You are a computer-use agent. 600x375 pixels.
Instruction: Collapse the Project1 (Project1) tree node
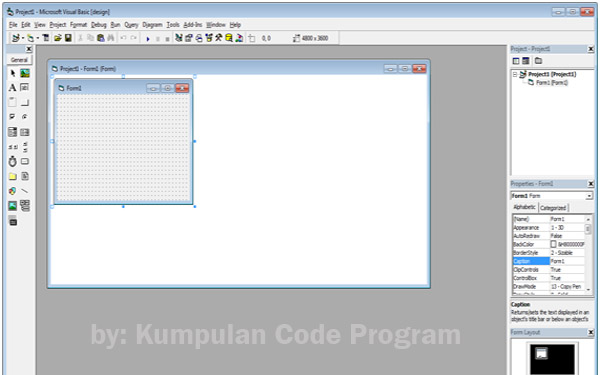(x=515, y=74)
